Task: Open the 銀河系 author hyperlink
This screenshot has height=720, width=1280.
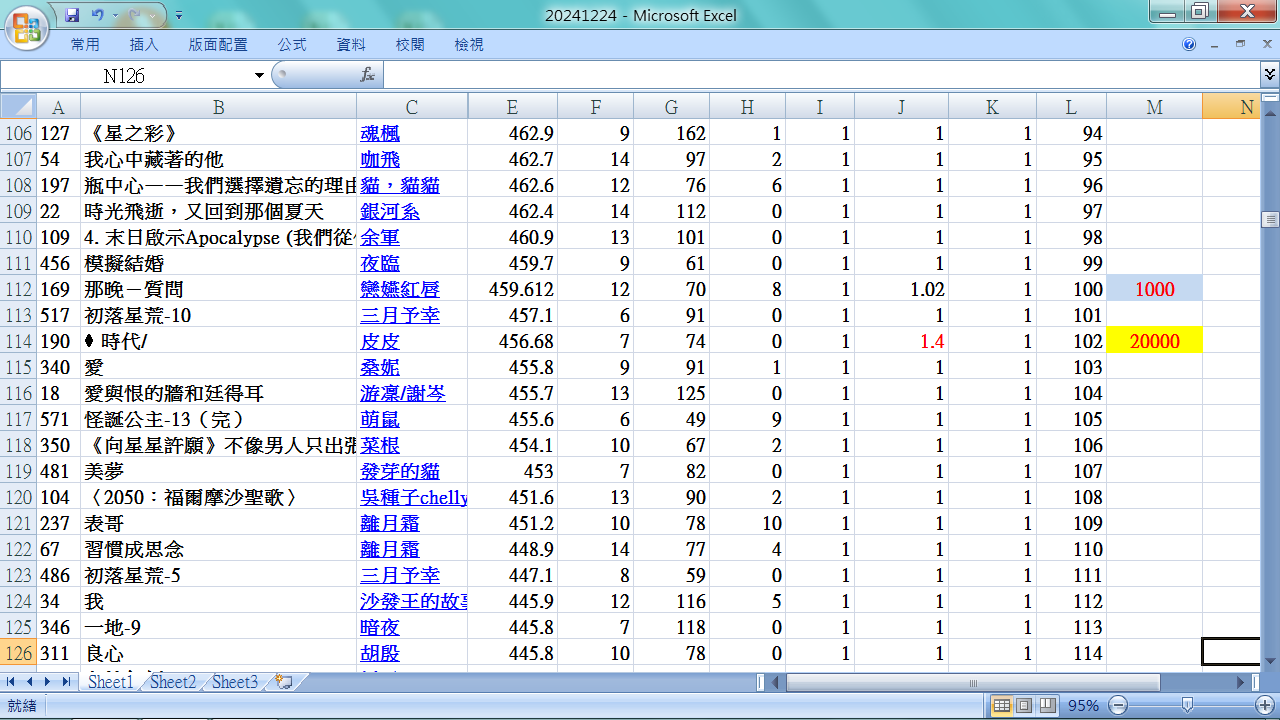Action: pyautogui.click(x=390, y=211)
